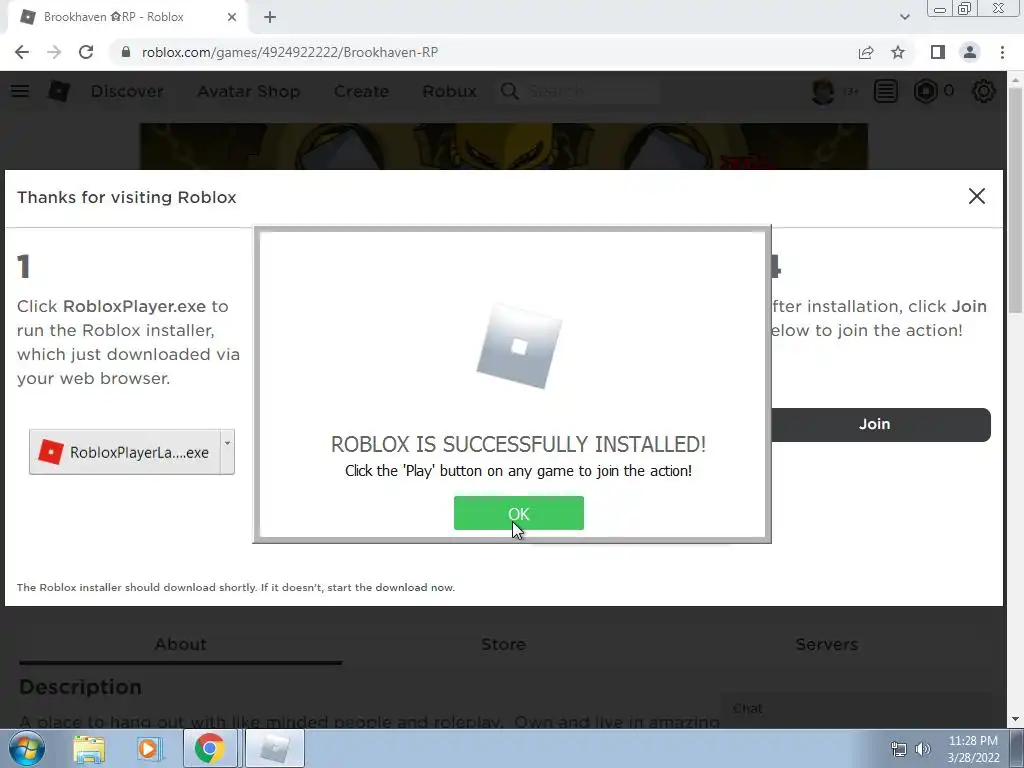The image size is (1024, 768).
Task: Switch to Roblox installer in taskbar
Action: [x=275, y=749]
